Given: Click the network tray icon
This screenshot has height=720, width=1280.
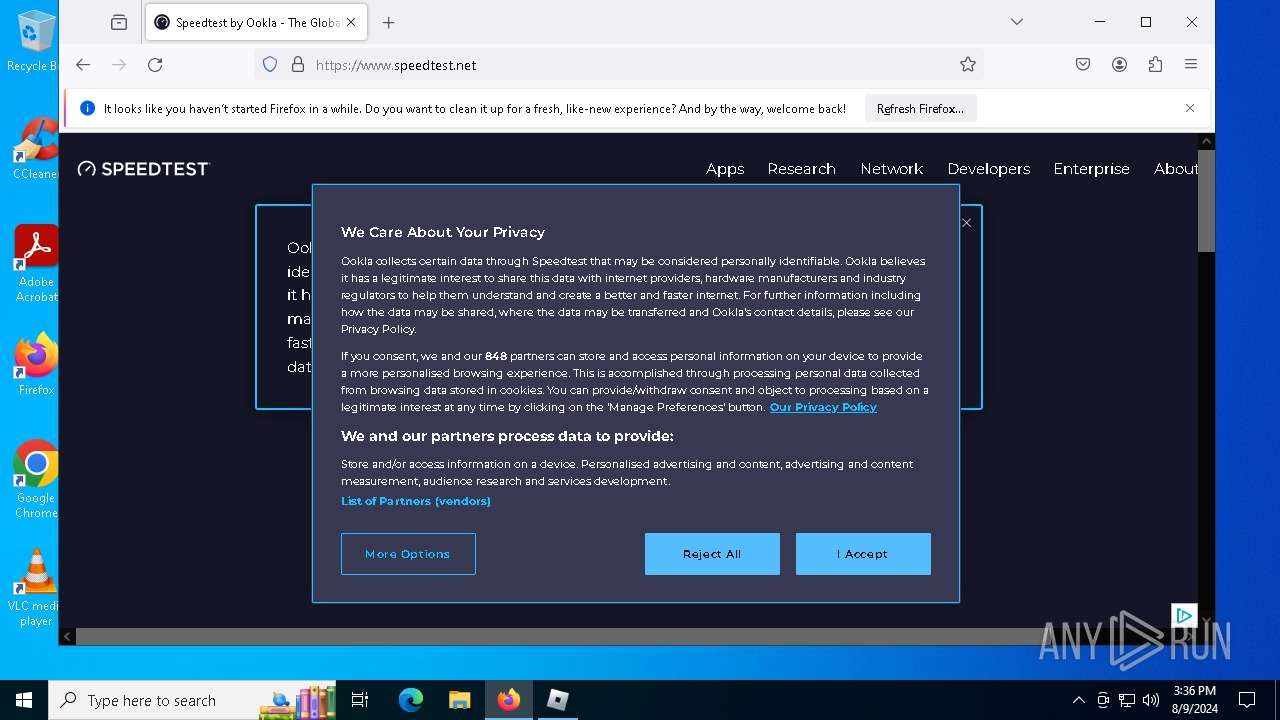Looking at the screenshot, I should point(1127,700).
